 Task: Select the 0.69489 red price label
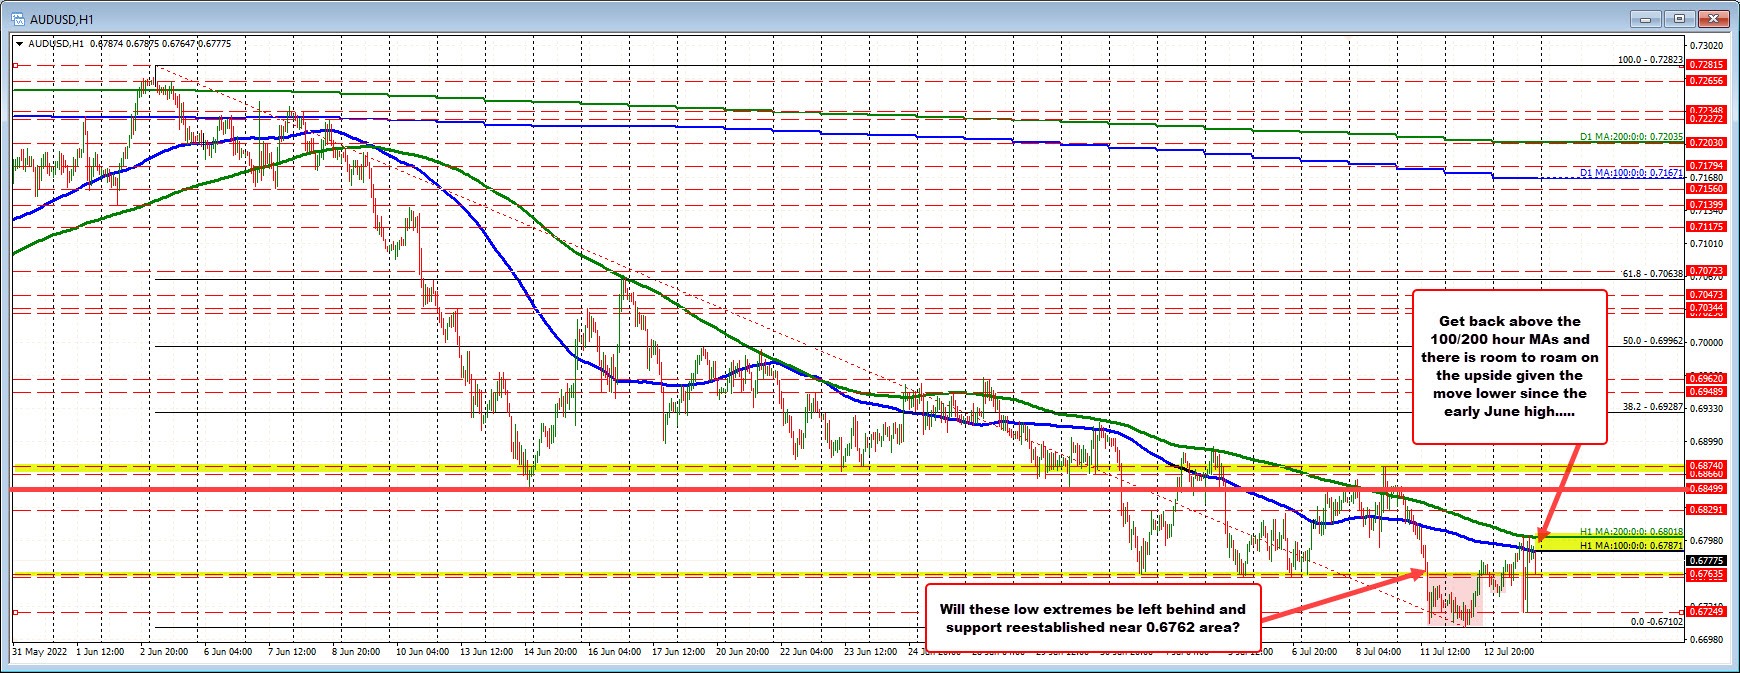pos(1706,391)
